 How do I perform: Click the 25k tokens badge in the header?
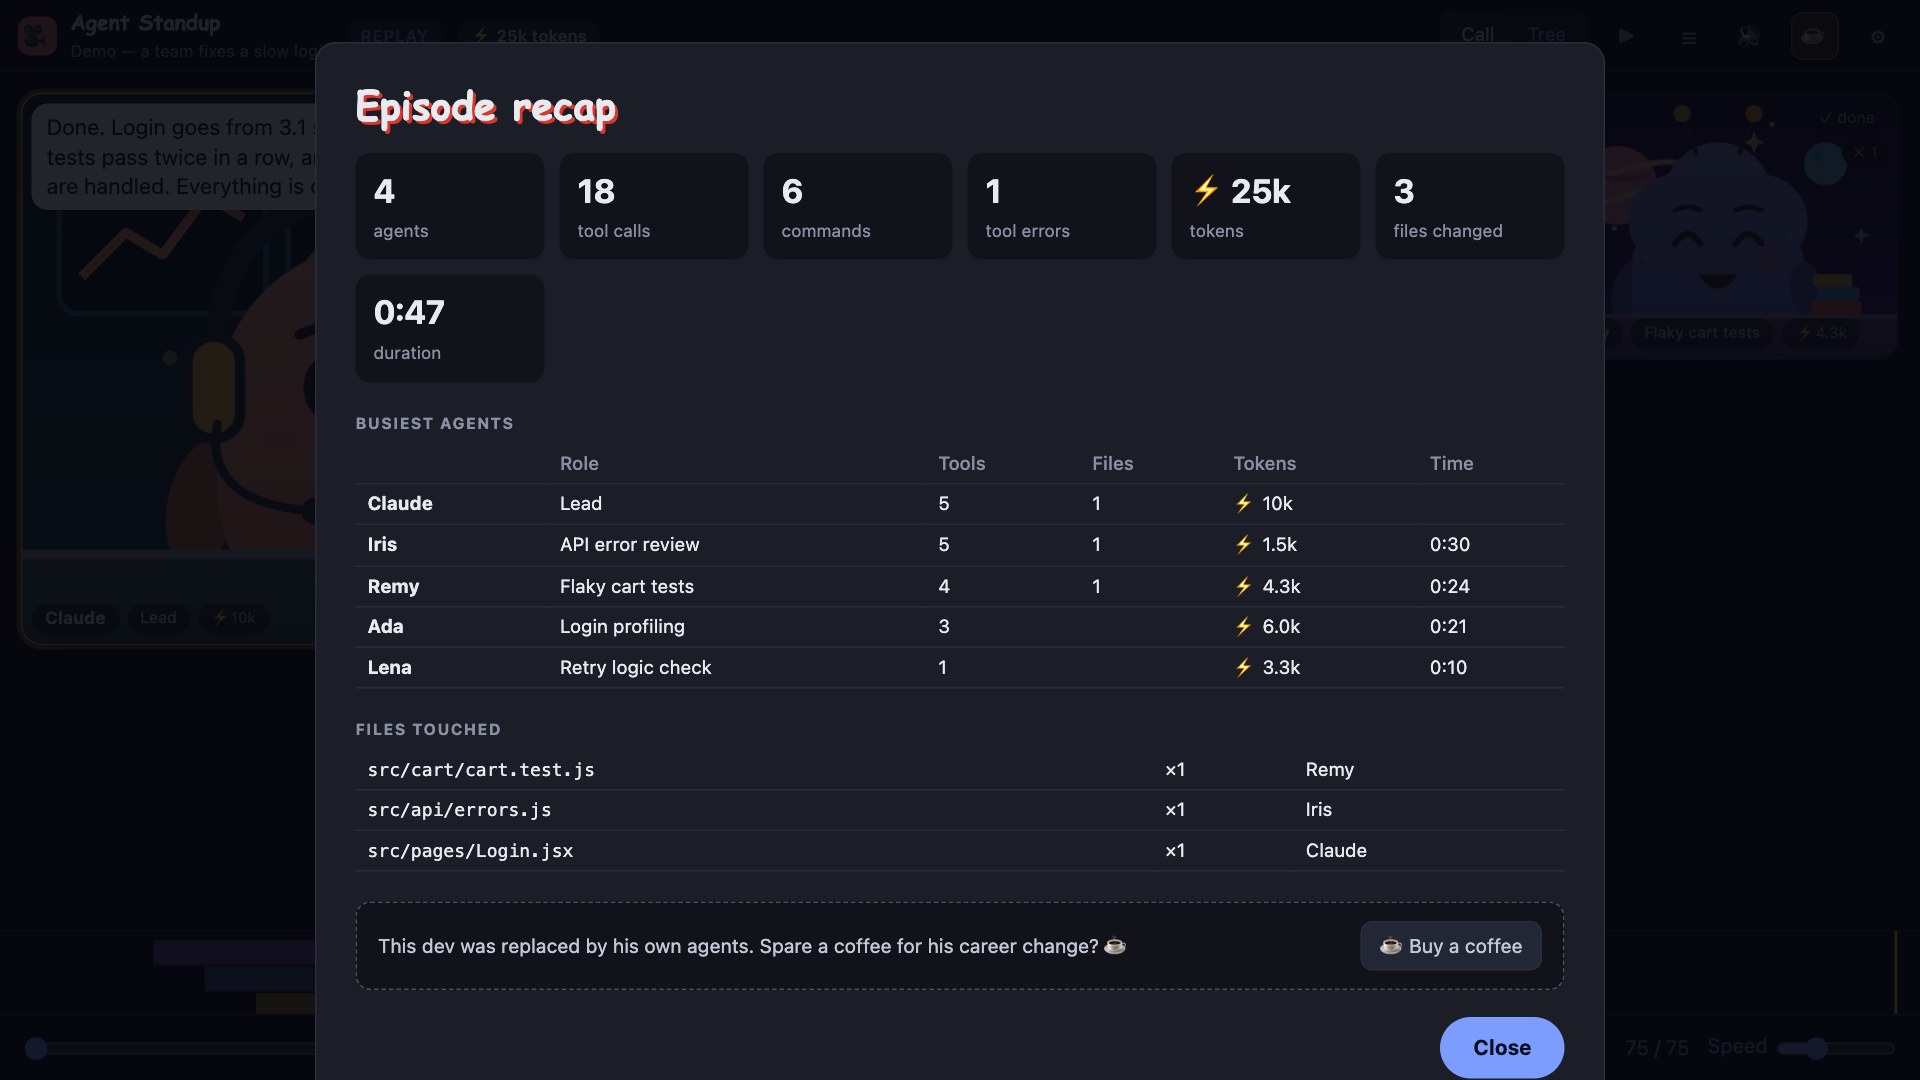[530, 36]
